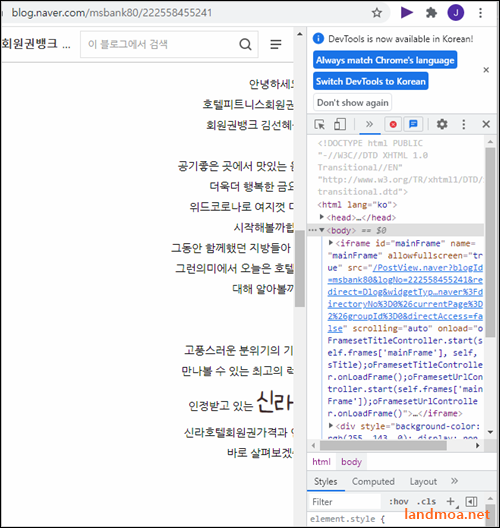Open the blue issues message indicator

click(x=413, y=124)
